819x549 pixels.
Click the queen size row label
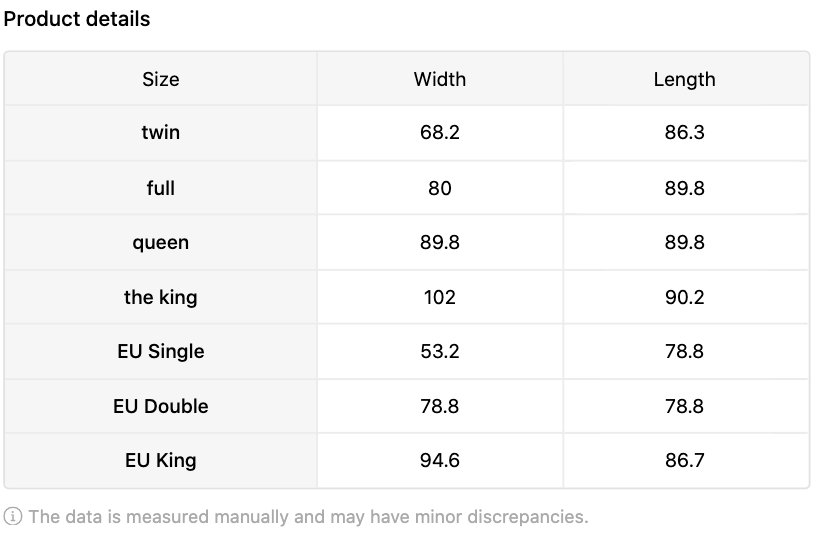(160, 243)
